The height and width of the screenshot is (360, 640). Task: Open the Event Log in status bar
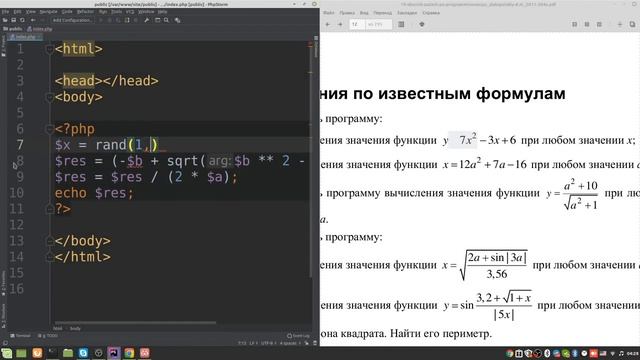click(298, 336)
